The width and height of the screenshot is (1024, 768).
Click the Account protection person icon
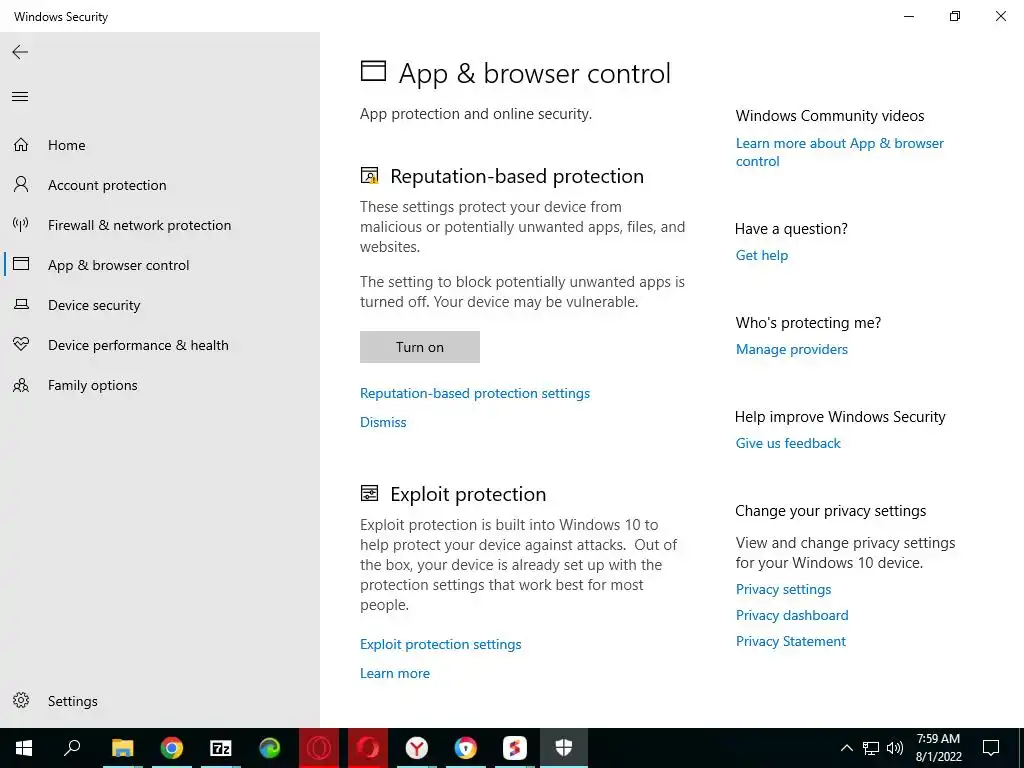[x=21, y=184]
